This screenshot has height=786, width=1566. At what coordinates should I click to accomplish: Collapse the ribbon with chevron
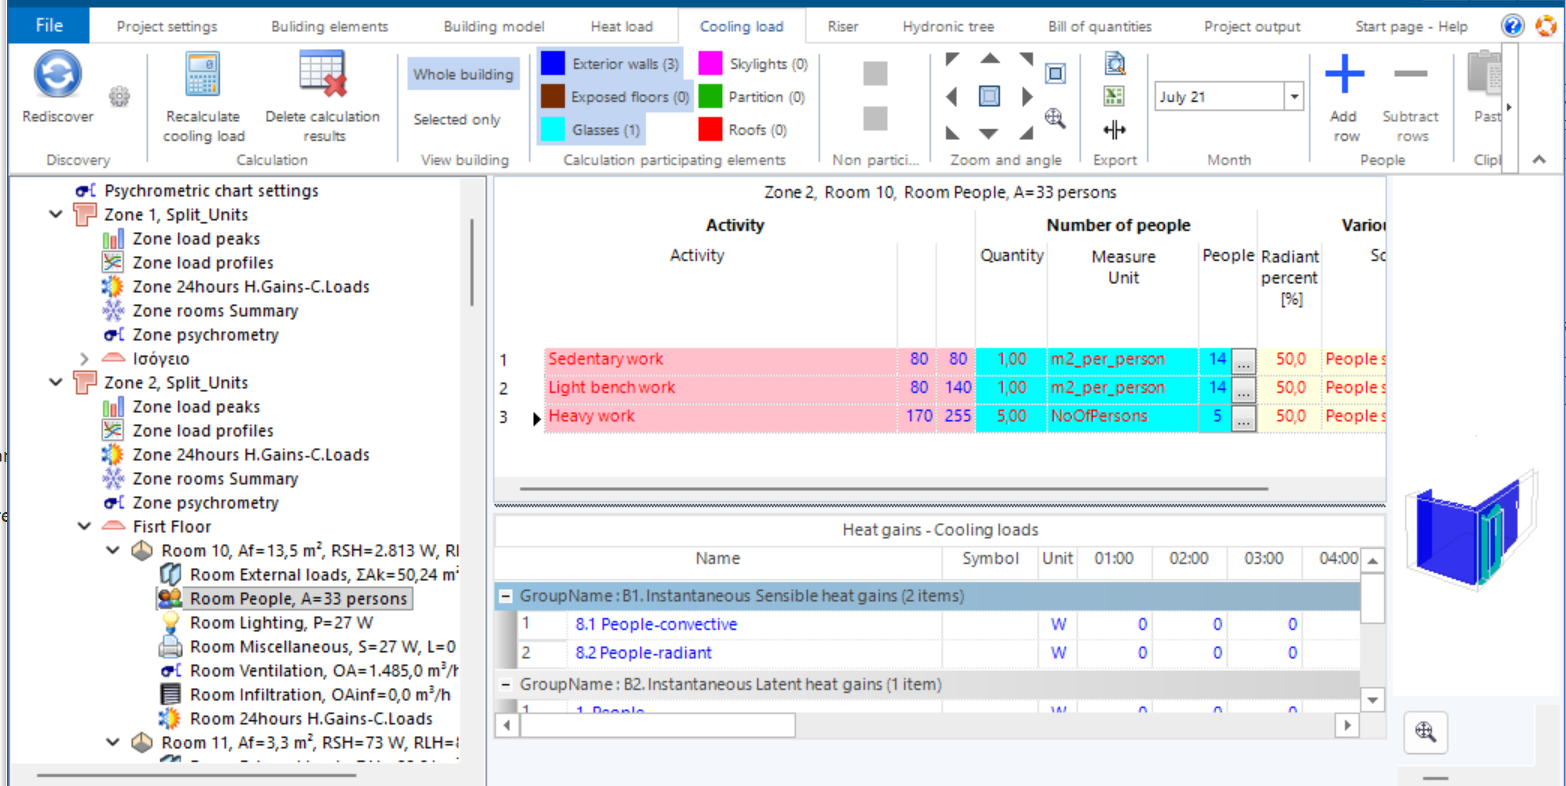[1538, 158]
